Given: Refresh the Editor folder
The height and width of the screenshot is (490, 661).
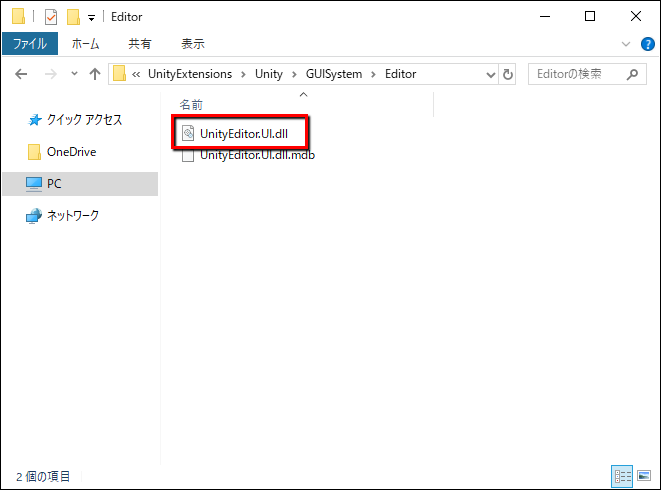Looking at the screenshot, I should (508, 75).
